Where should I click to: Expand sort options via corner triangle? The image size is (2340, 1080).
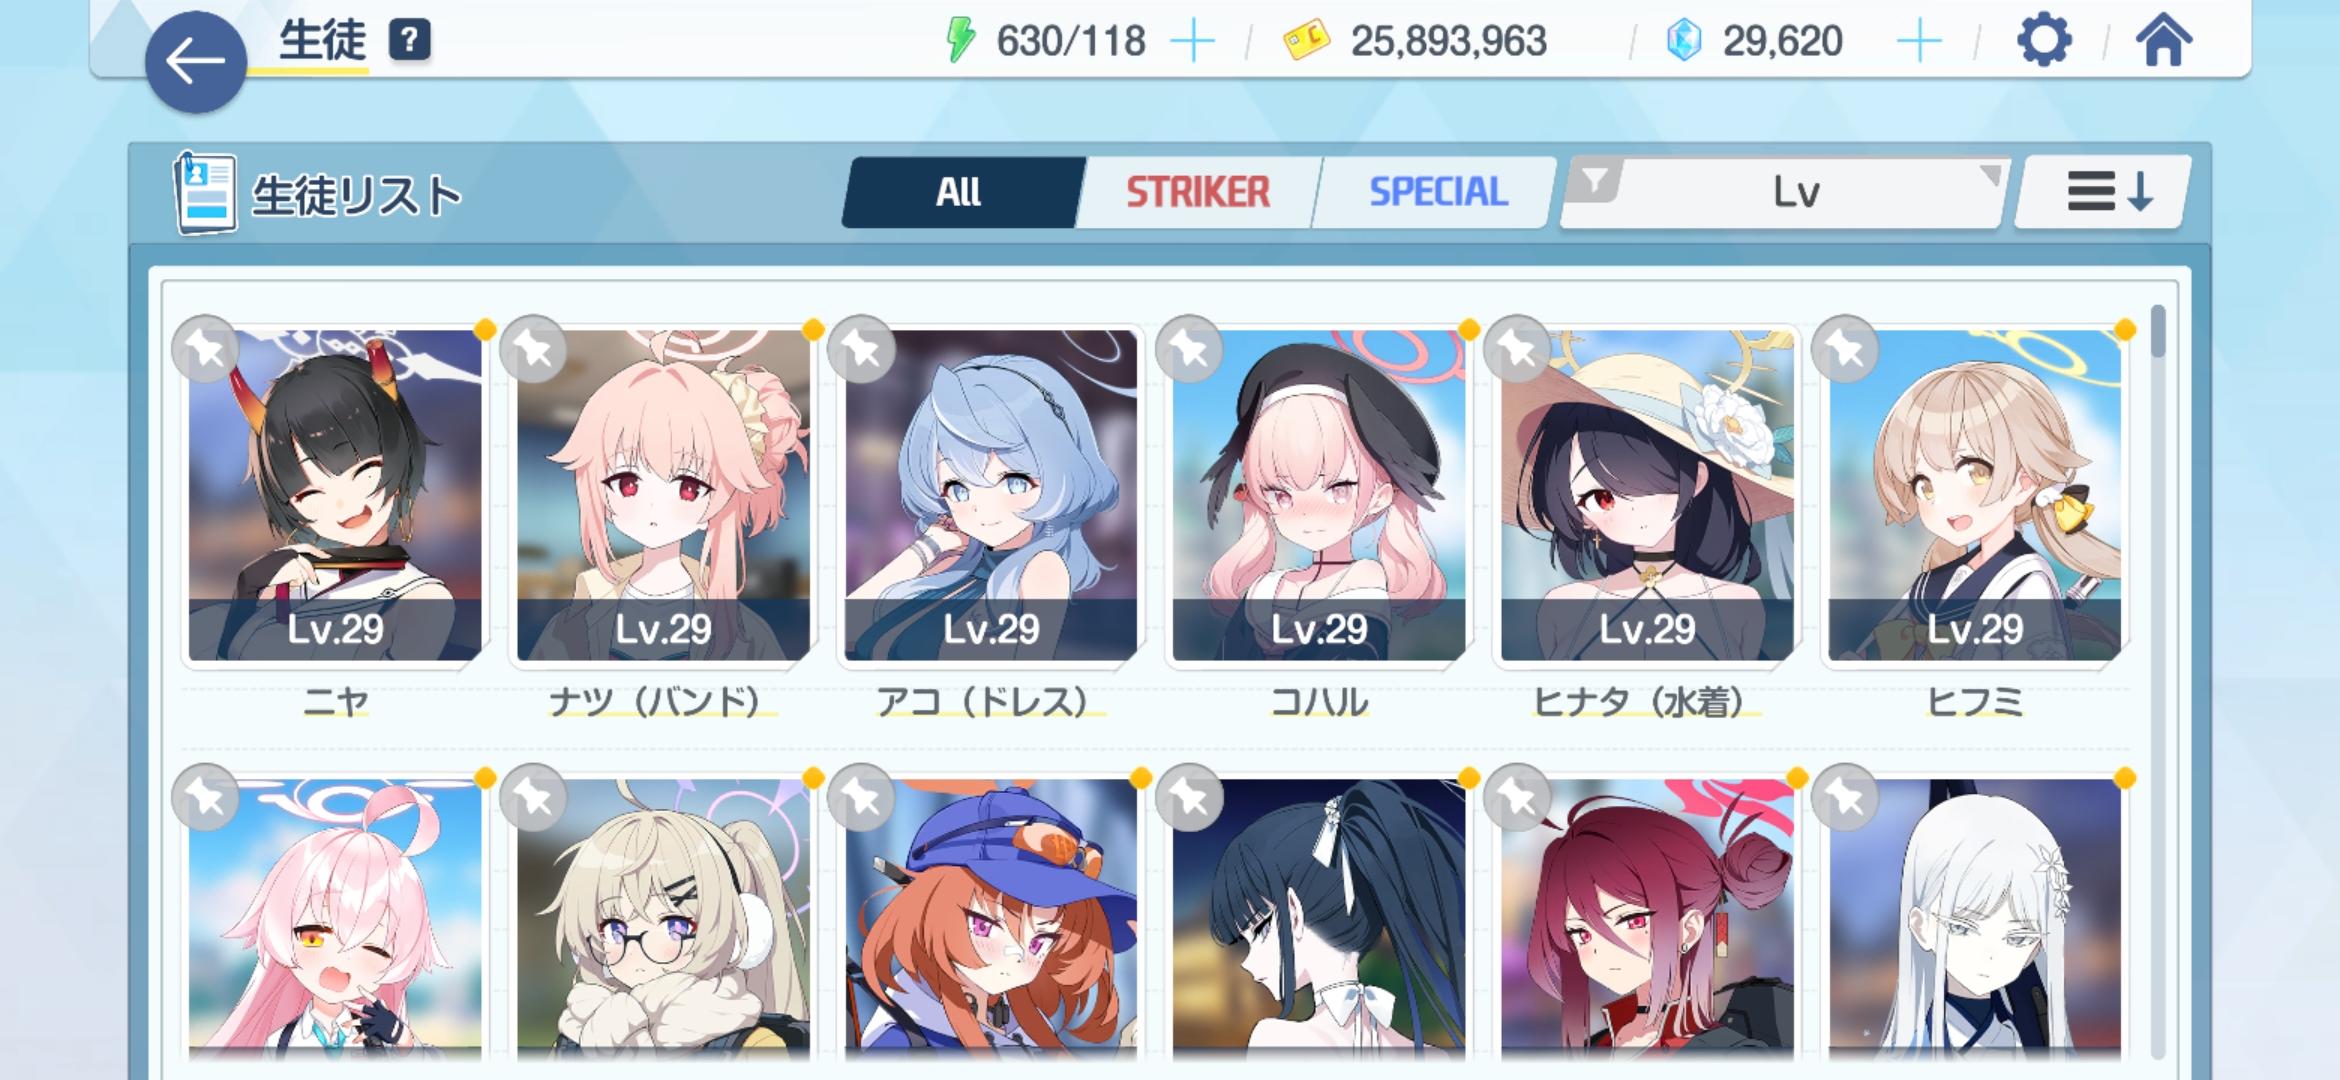tap(1991, 176)
